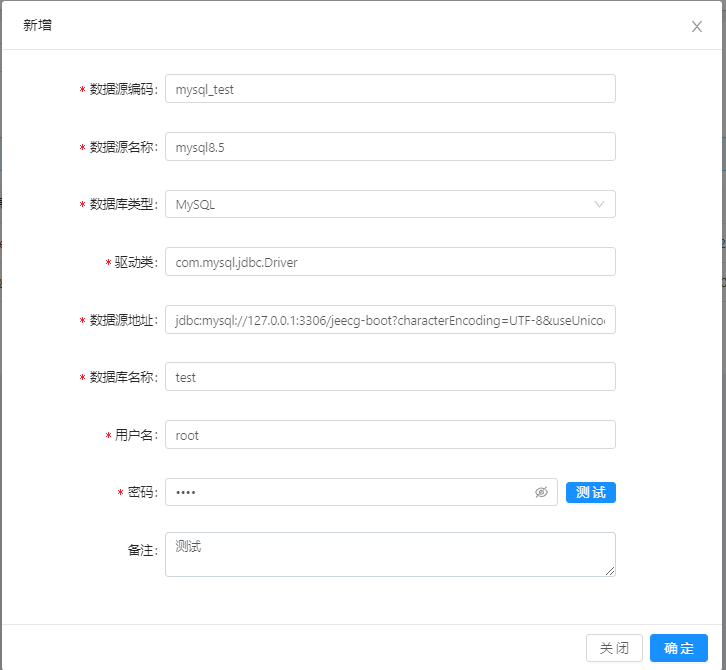Focus the 数据库名称 field containing test
Image resolution: width=726 pixels, height=670 pixels.
click(x=390, y=377)
